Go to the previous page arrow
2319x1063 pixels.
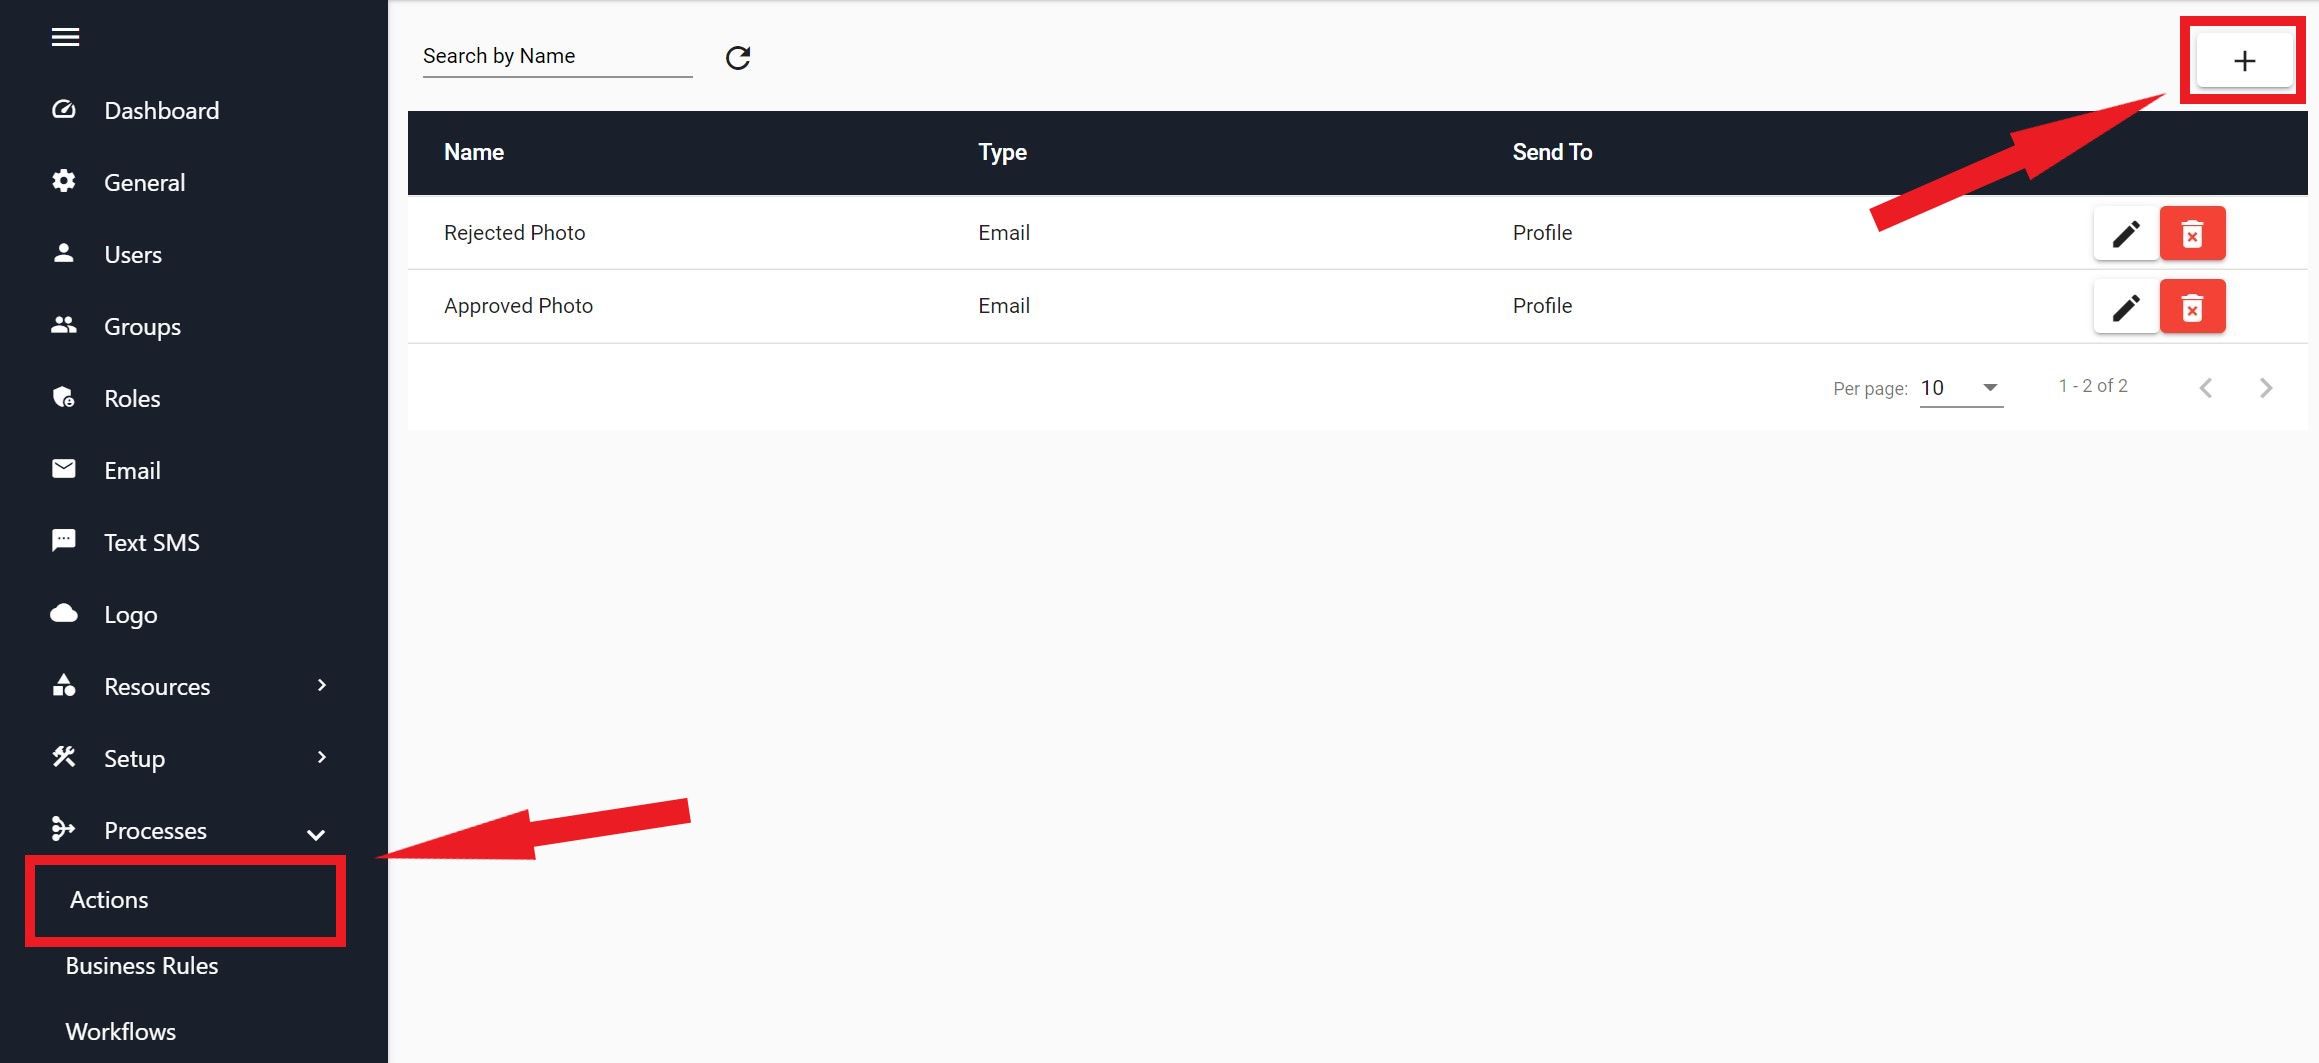click(2206, 388)
